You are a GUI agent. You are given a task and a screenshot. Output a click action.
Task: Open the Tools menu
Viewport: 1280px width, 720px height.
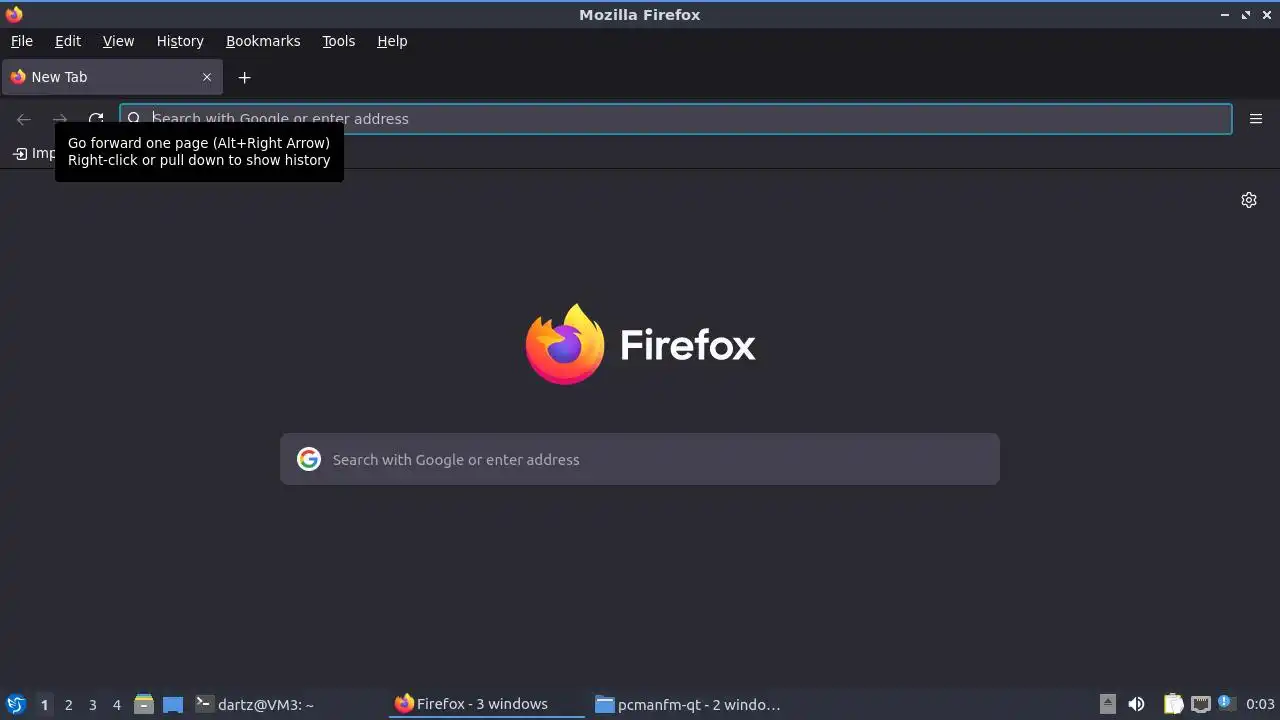click(339, 41)
